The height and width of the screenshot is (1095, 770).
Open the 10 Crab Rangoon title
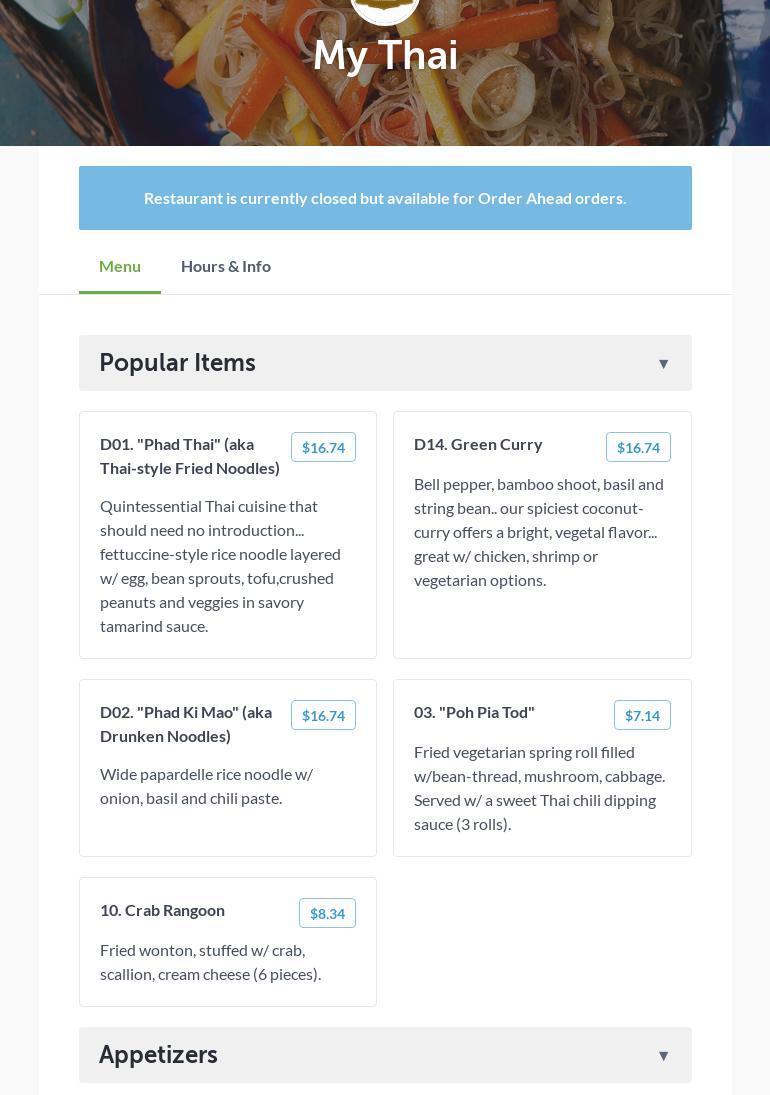coord(162,910)
